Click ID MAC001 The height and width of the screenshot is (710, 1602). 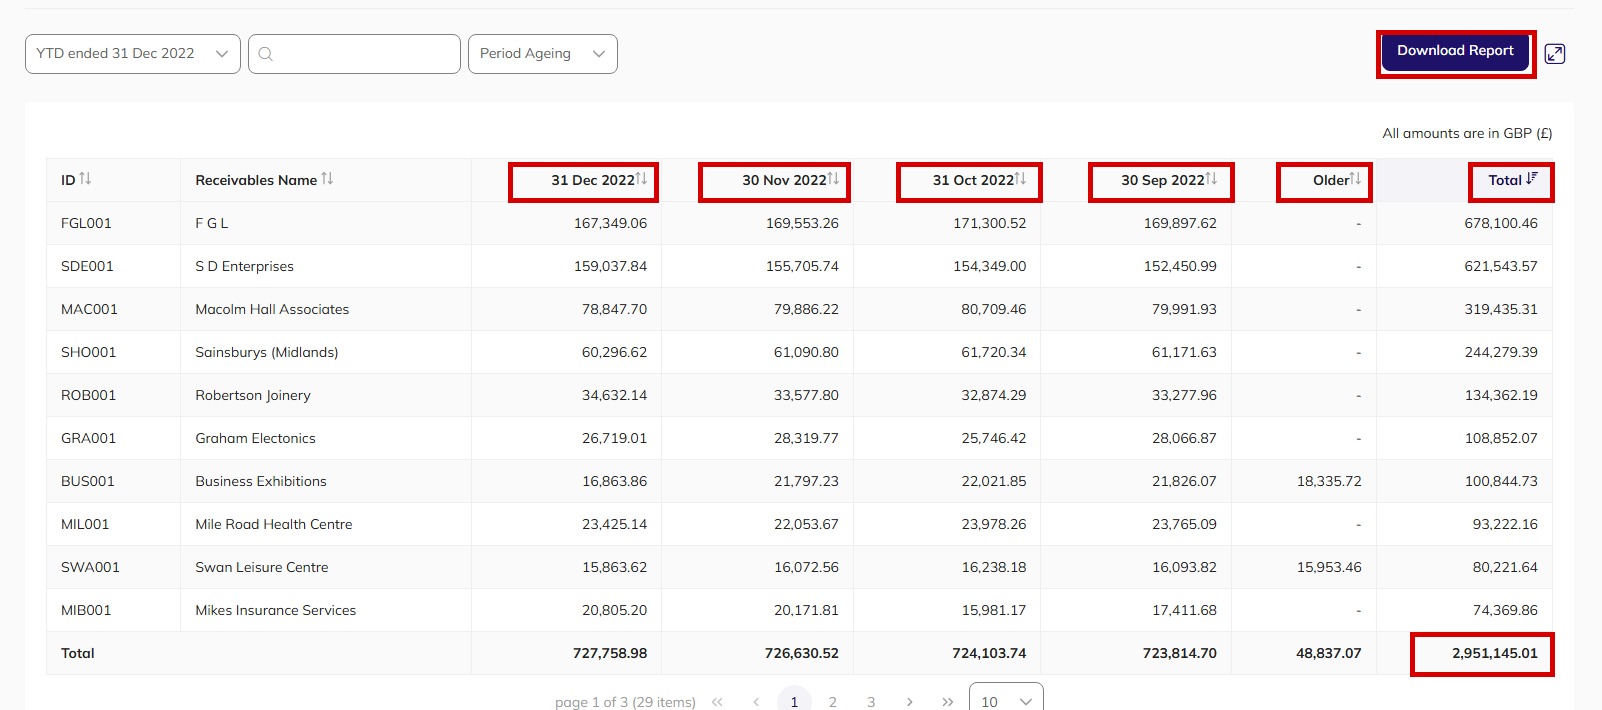click(89, 309)
